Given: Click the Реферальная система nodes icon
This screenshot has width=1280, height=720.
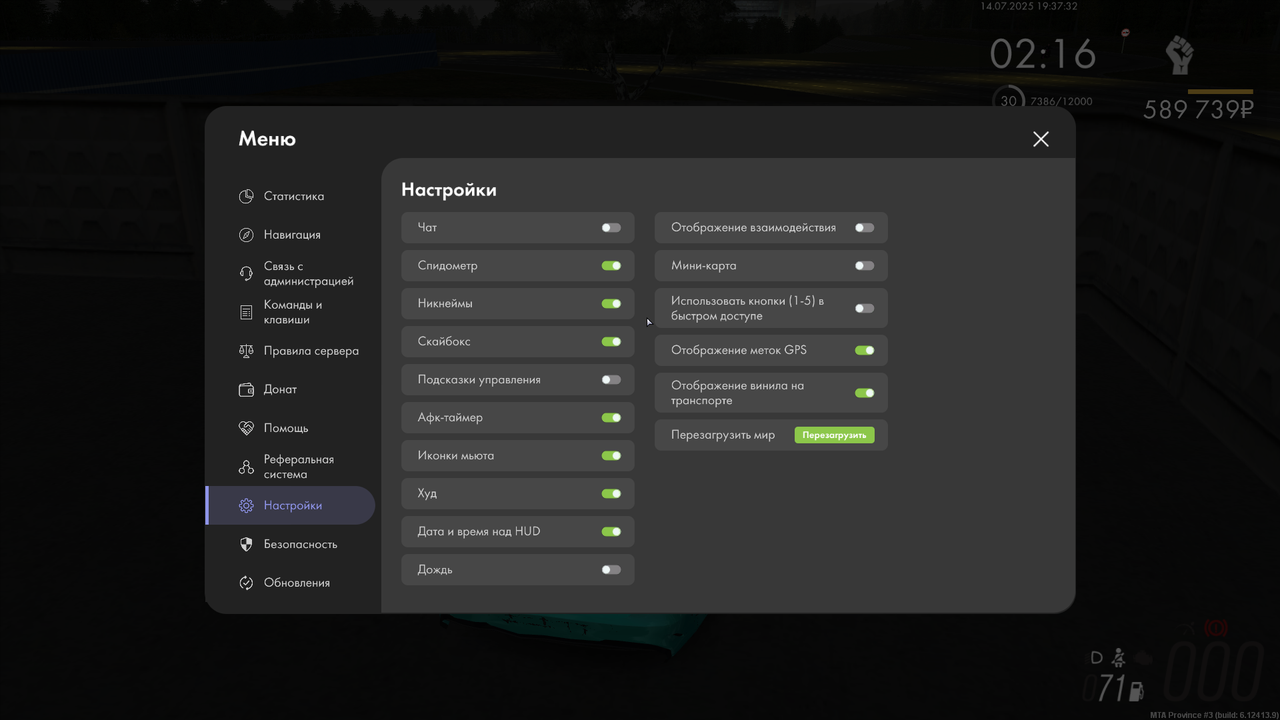Looking at the screenshot, I should 246,467.
